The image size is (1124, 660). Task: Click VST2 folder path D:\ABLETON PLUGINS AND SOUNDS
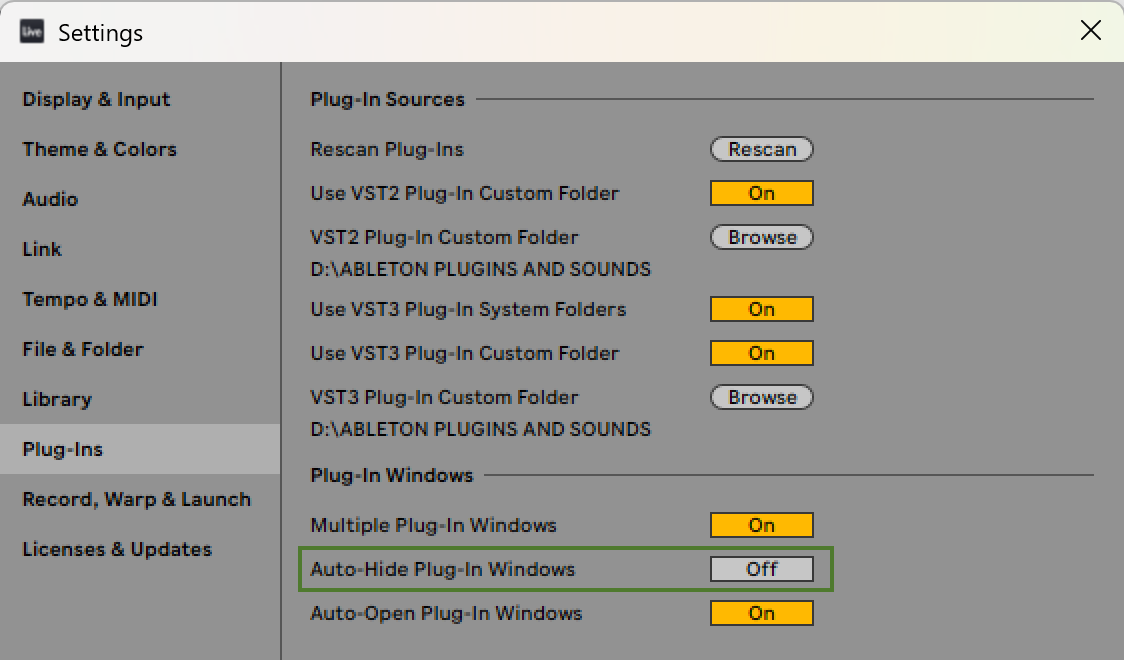tap(480, 269)
